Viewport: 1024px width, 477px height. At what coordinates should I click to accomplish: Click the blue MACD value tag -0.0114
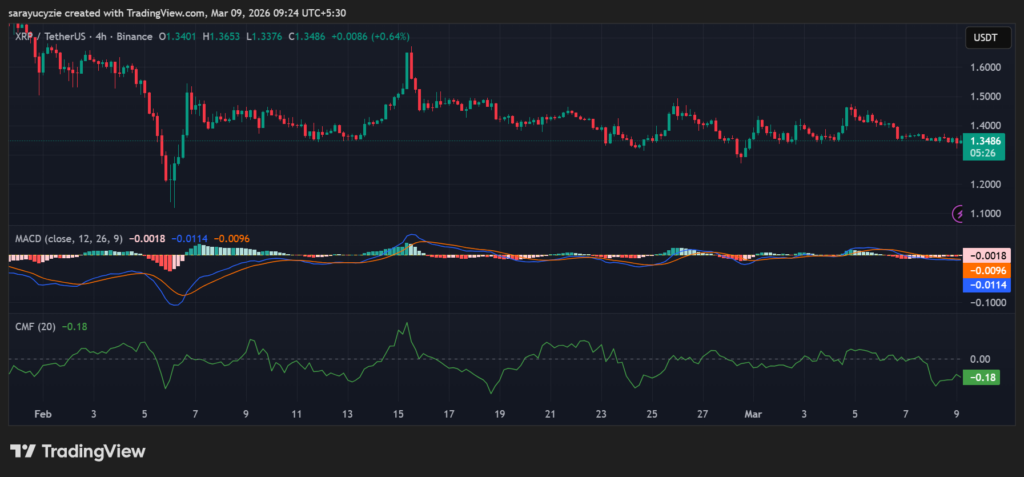tap(983, 285)
